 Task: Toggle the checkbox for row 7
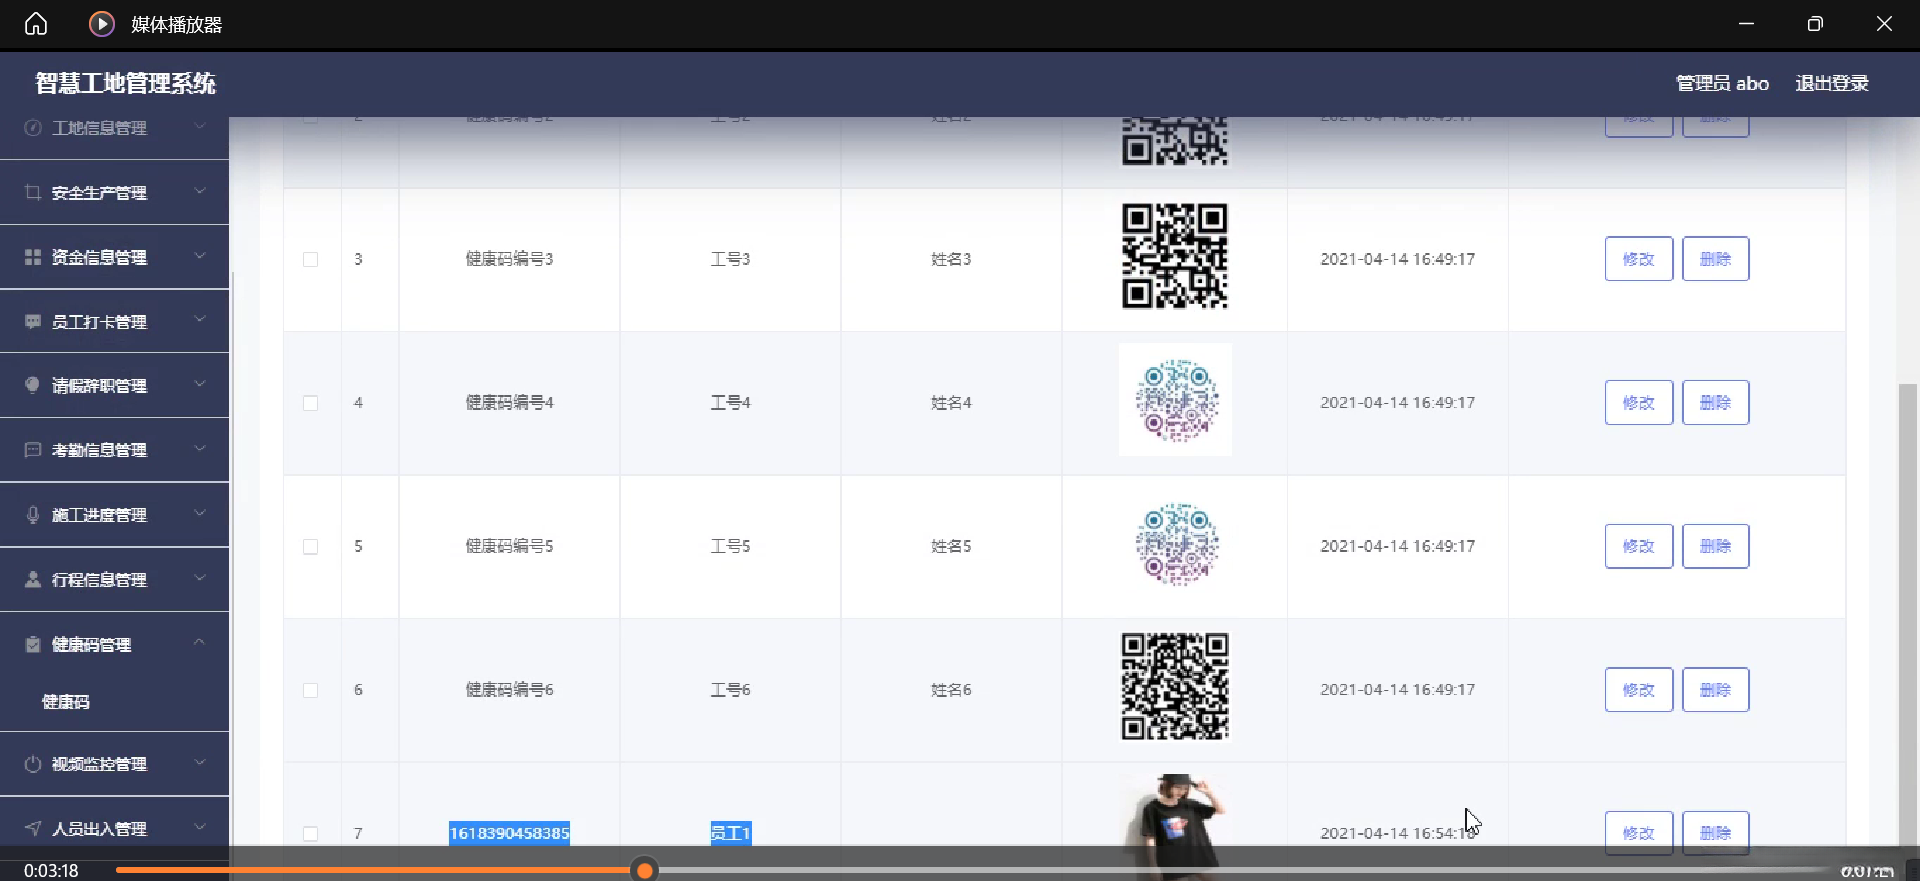[311, 834]
